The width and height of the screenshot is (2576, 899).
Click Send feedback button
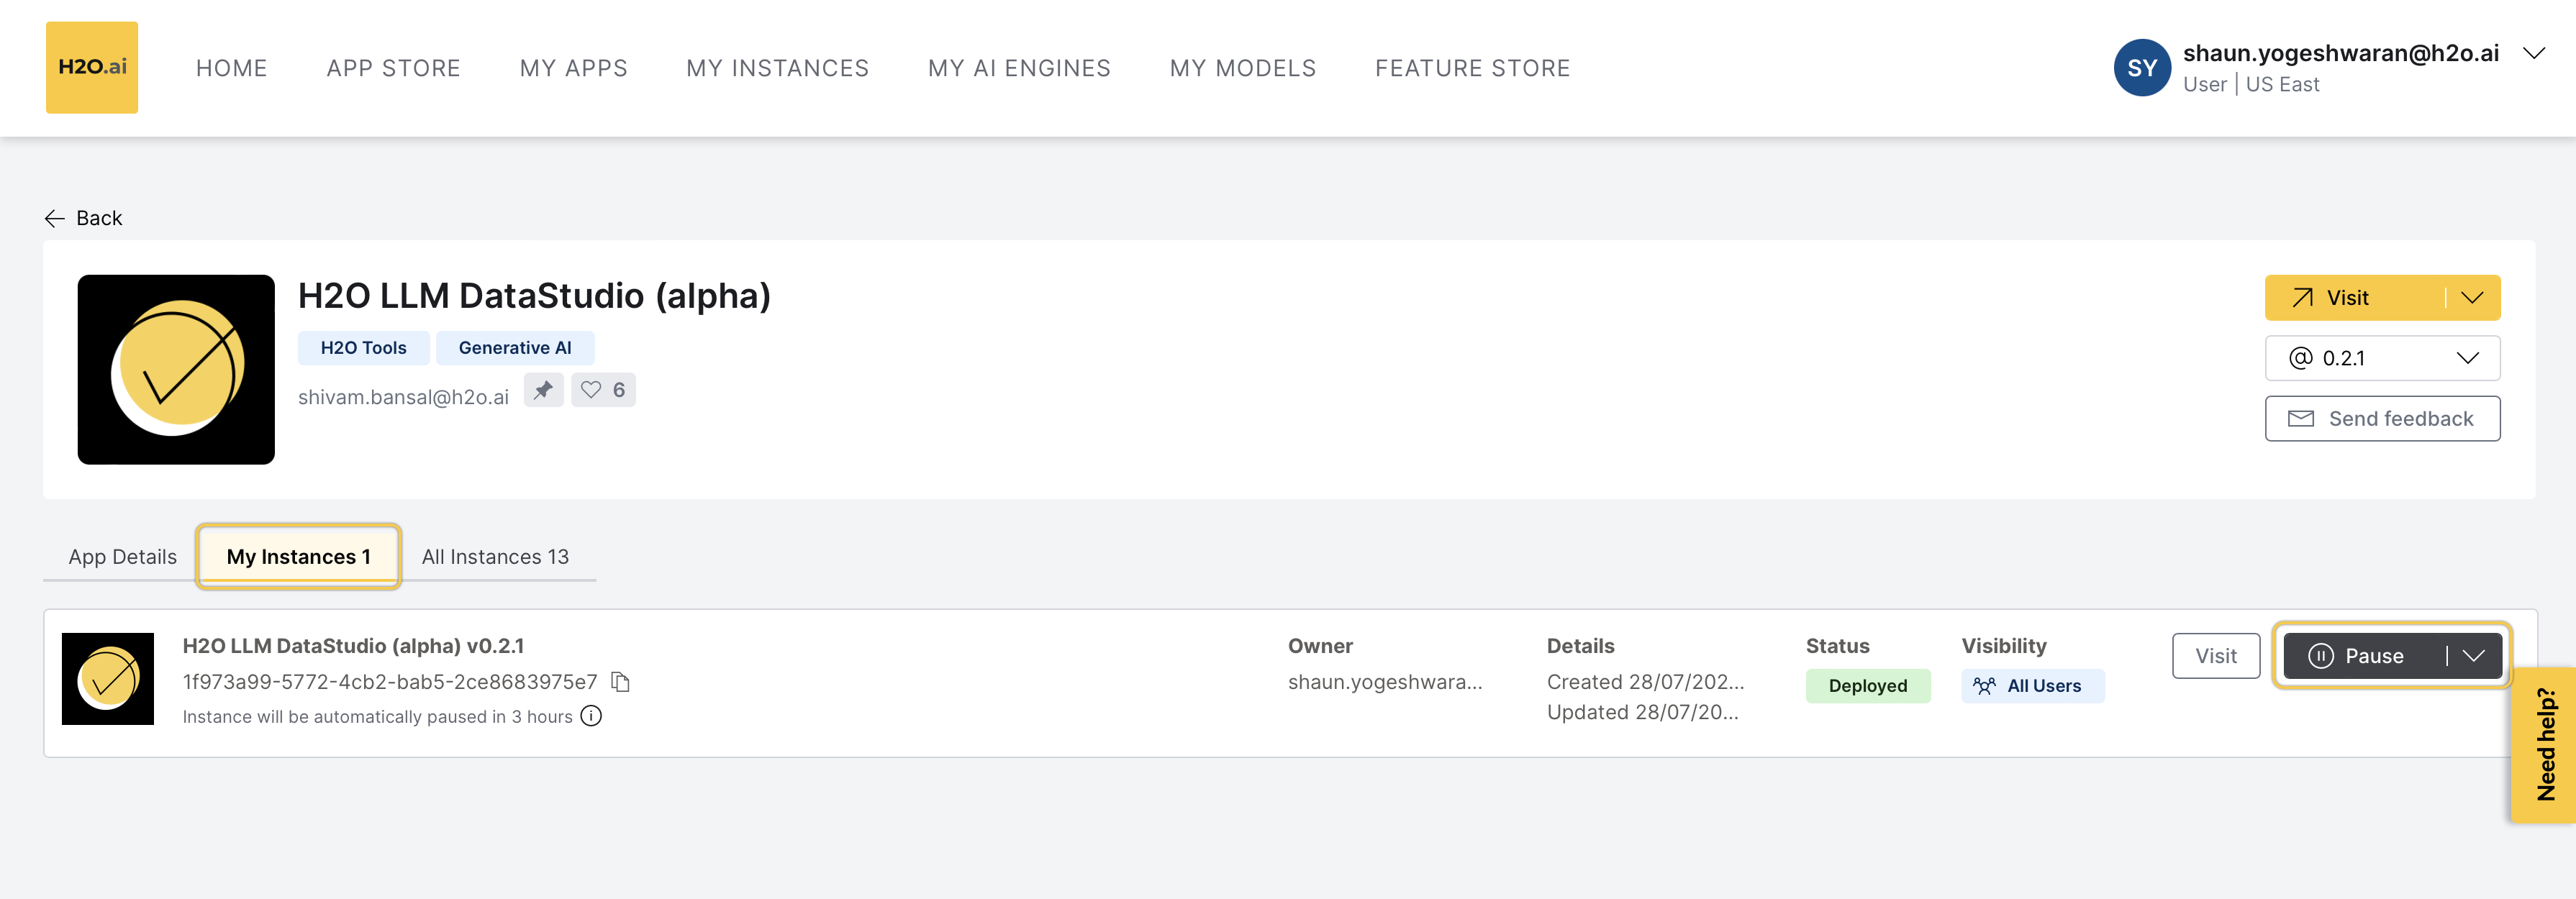[2382, 419]
